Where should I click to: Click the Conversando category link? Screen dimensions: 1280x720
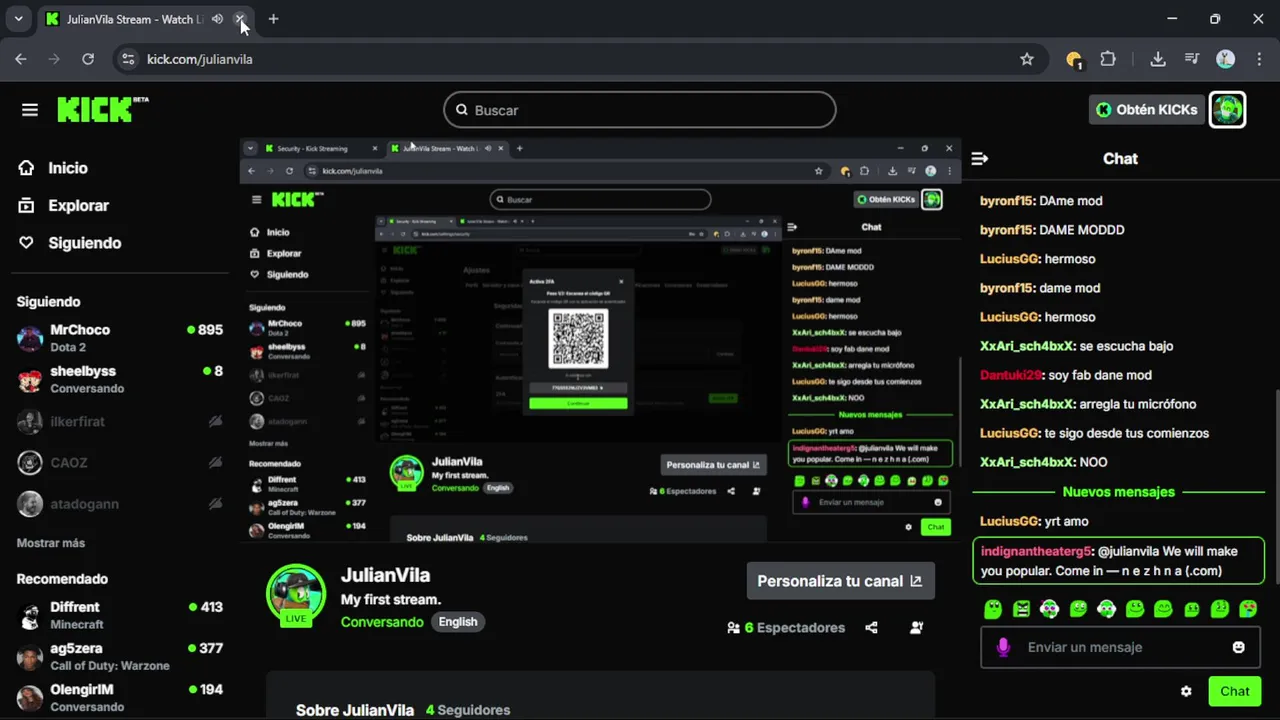coord(382,622)
